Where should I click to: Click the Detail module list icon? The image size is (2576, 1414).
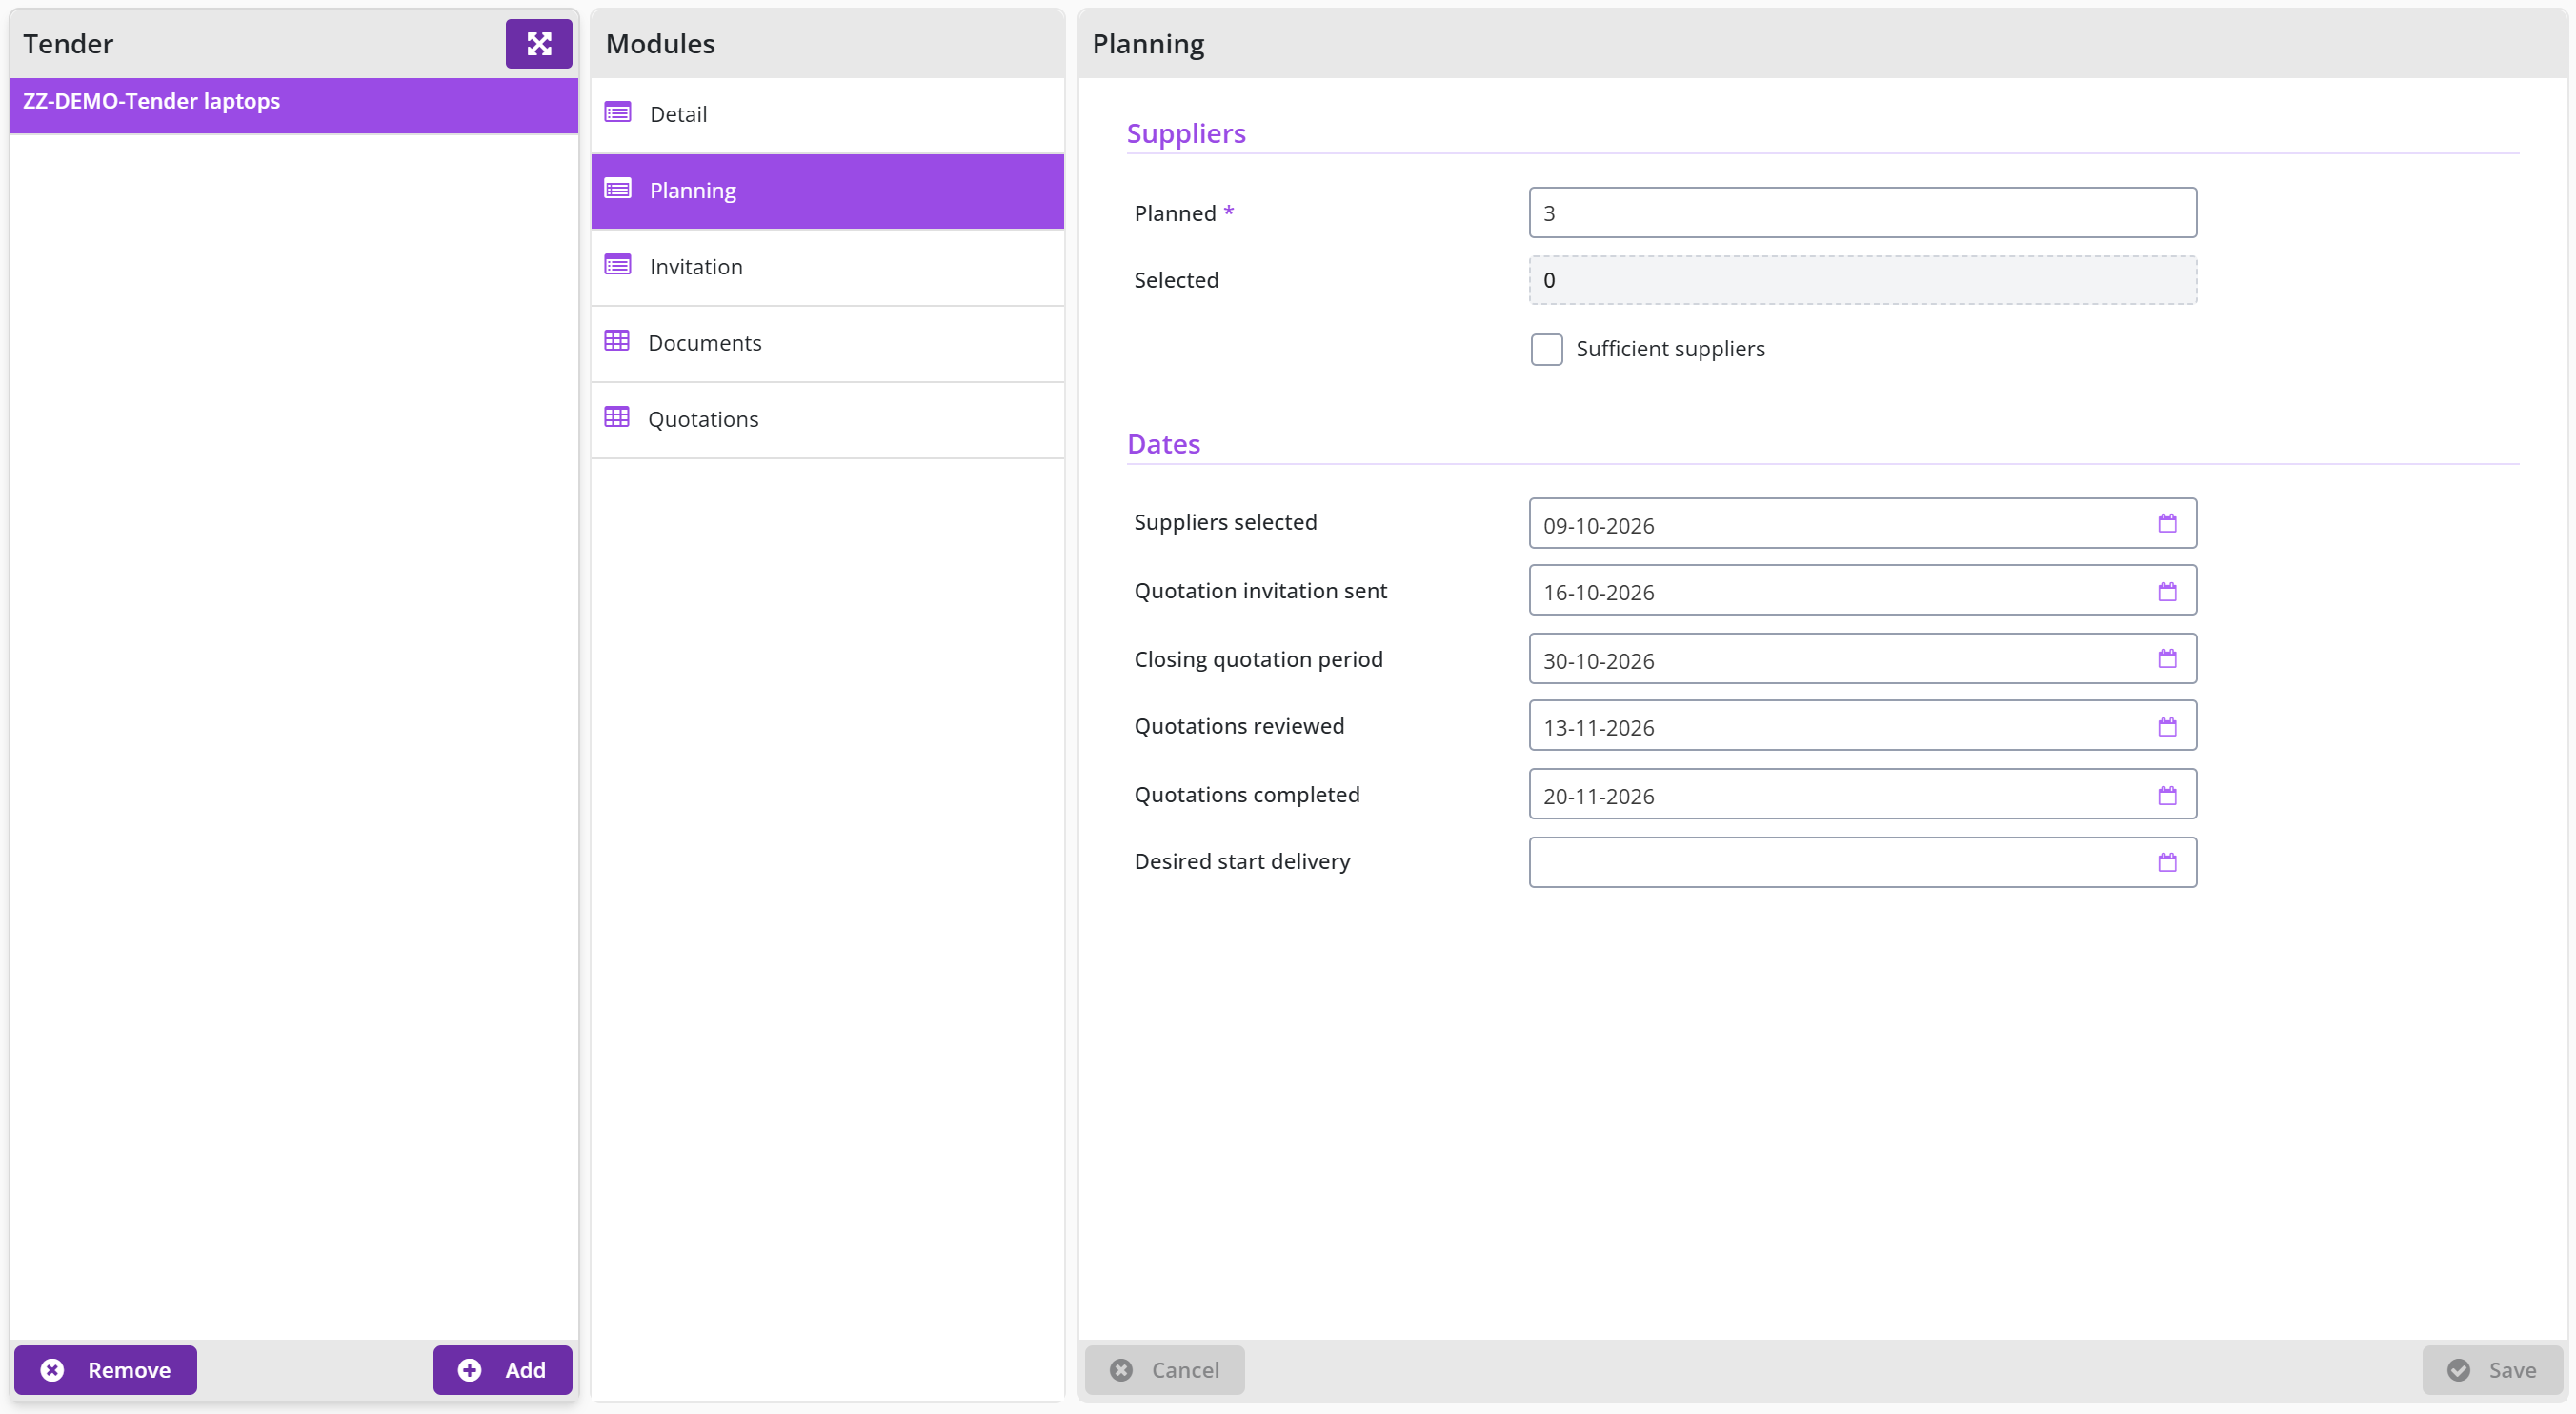(x=618, y=113)
